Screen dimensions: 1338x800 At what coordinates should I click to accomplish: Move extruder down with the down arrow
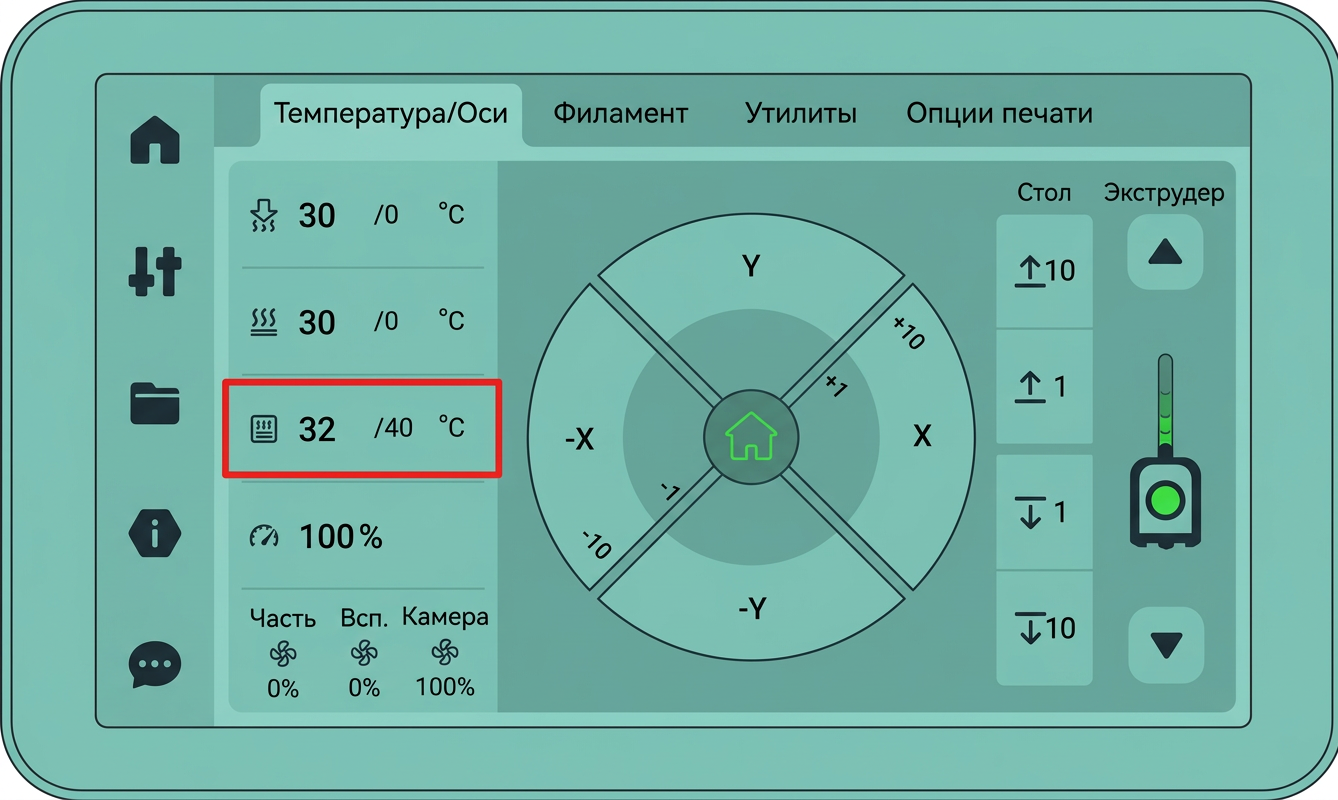point(1165,645)
